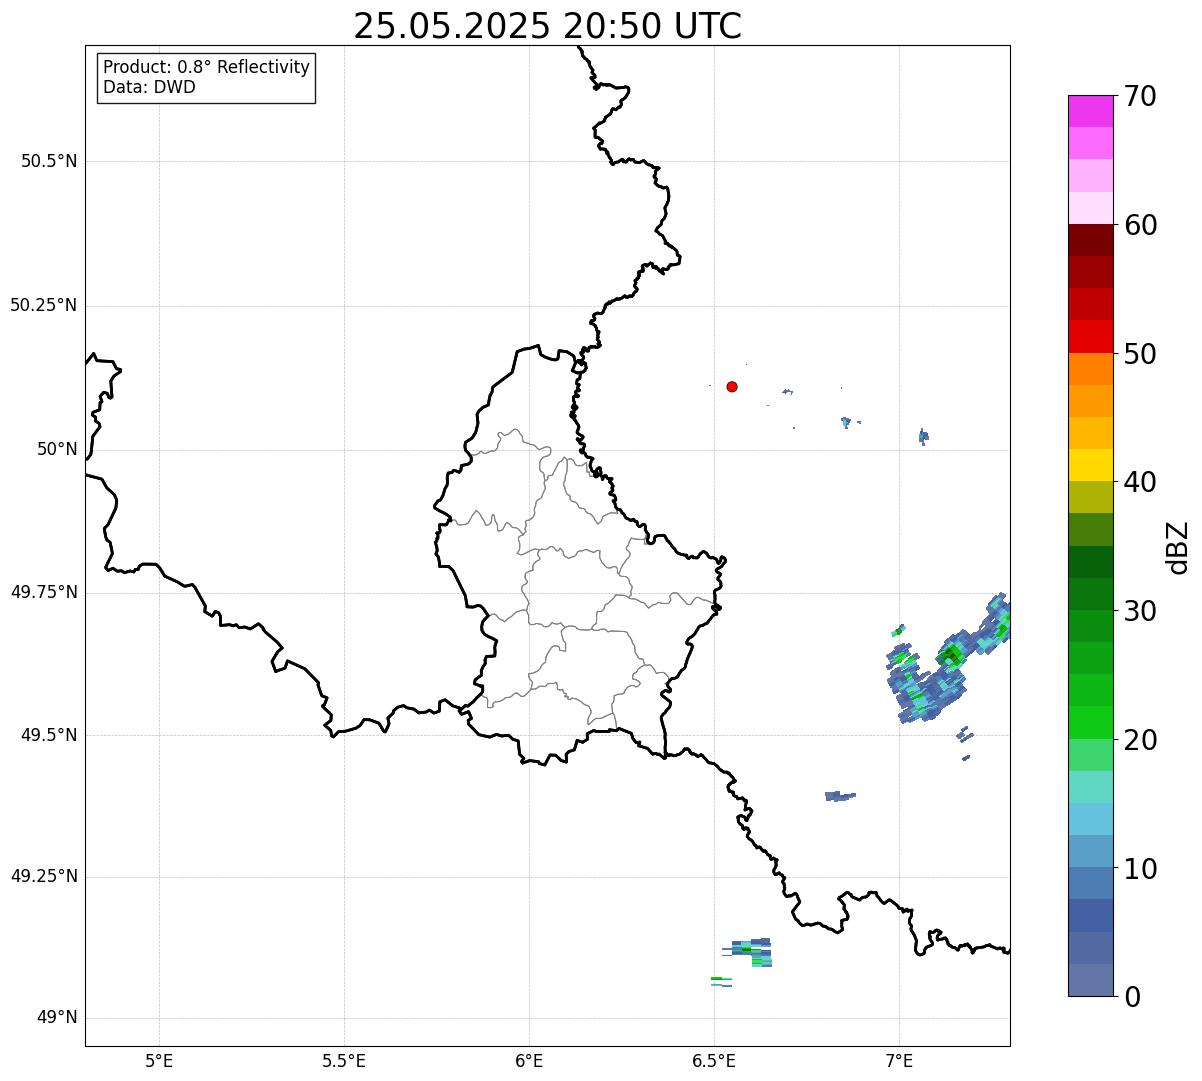
Task: Click the 49.25°N latitude label
Action: coord(44,877)
